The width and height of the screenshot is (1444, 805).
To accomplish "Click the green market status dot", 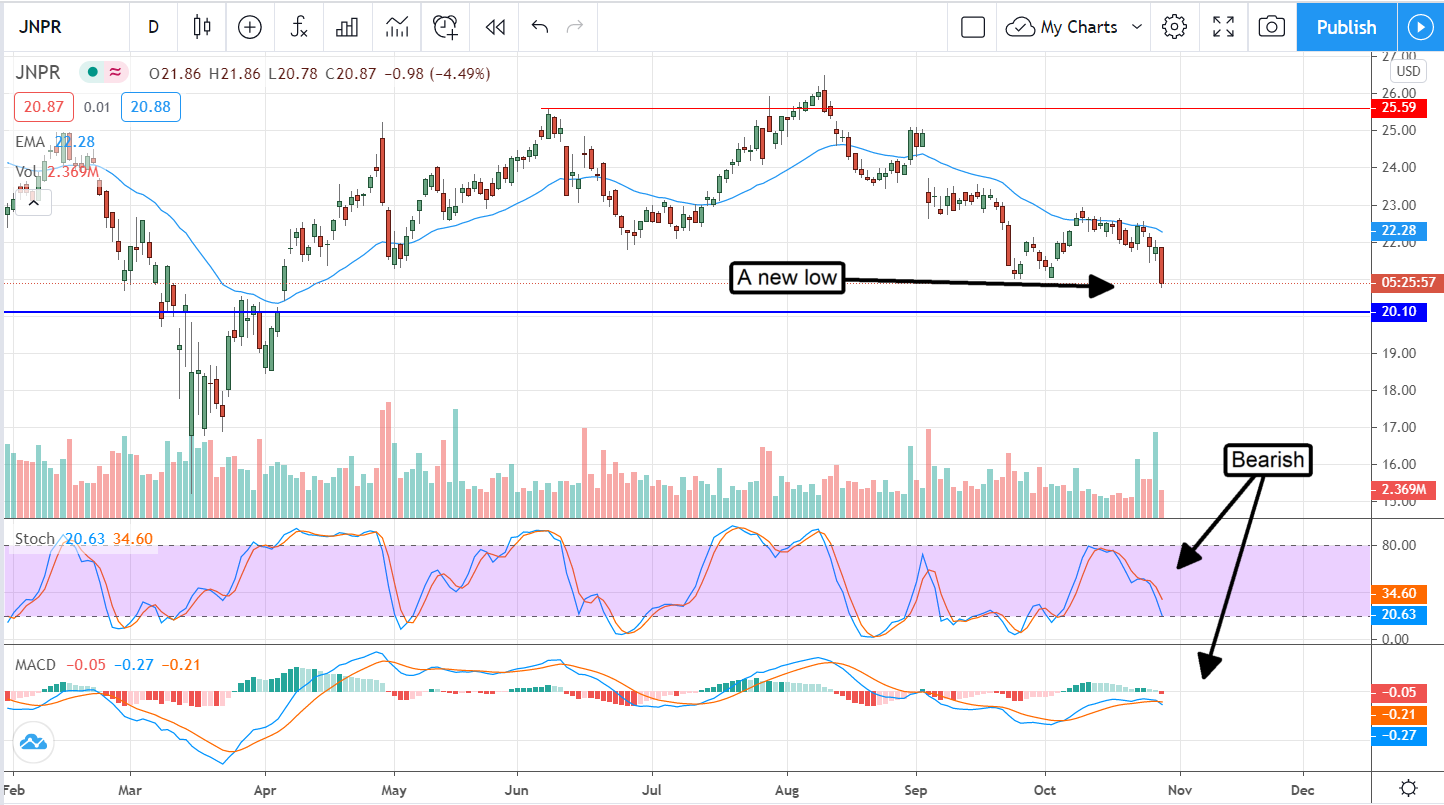I will [93, 72].
